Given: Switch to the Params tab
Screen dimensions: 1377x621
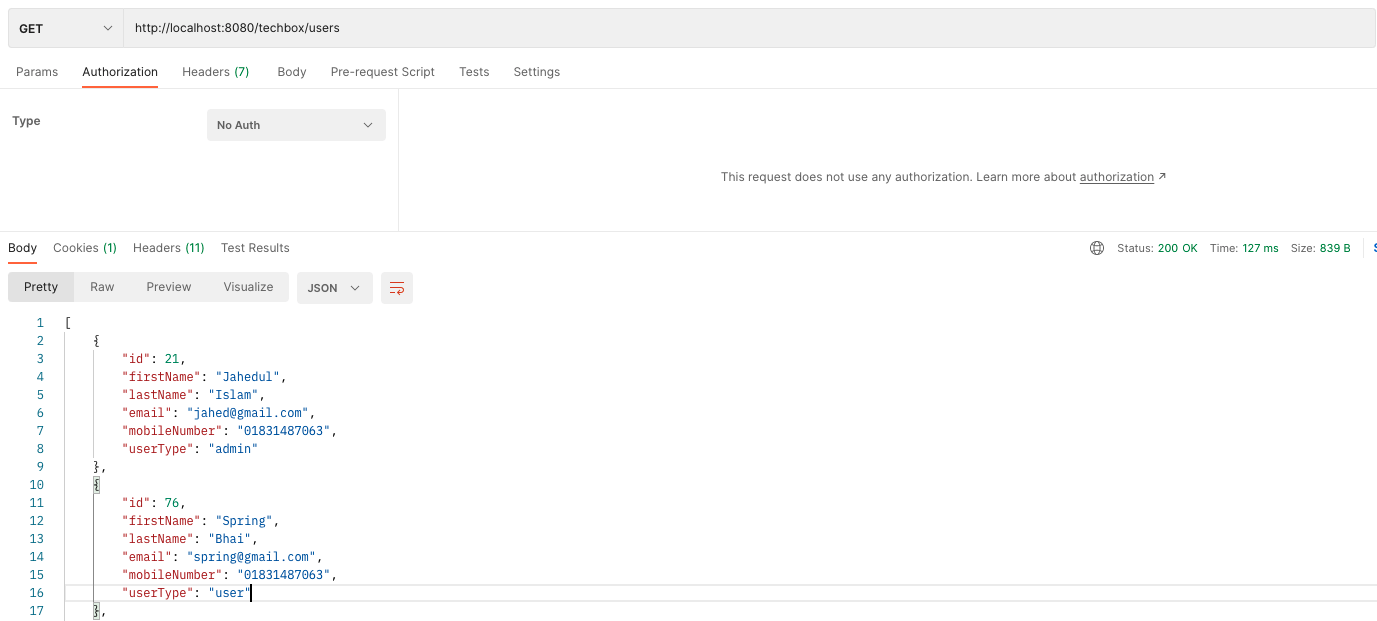Looking at the screenshot, I should pyautogui.click(x=37, y=72).
